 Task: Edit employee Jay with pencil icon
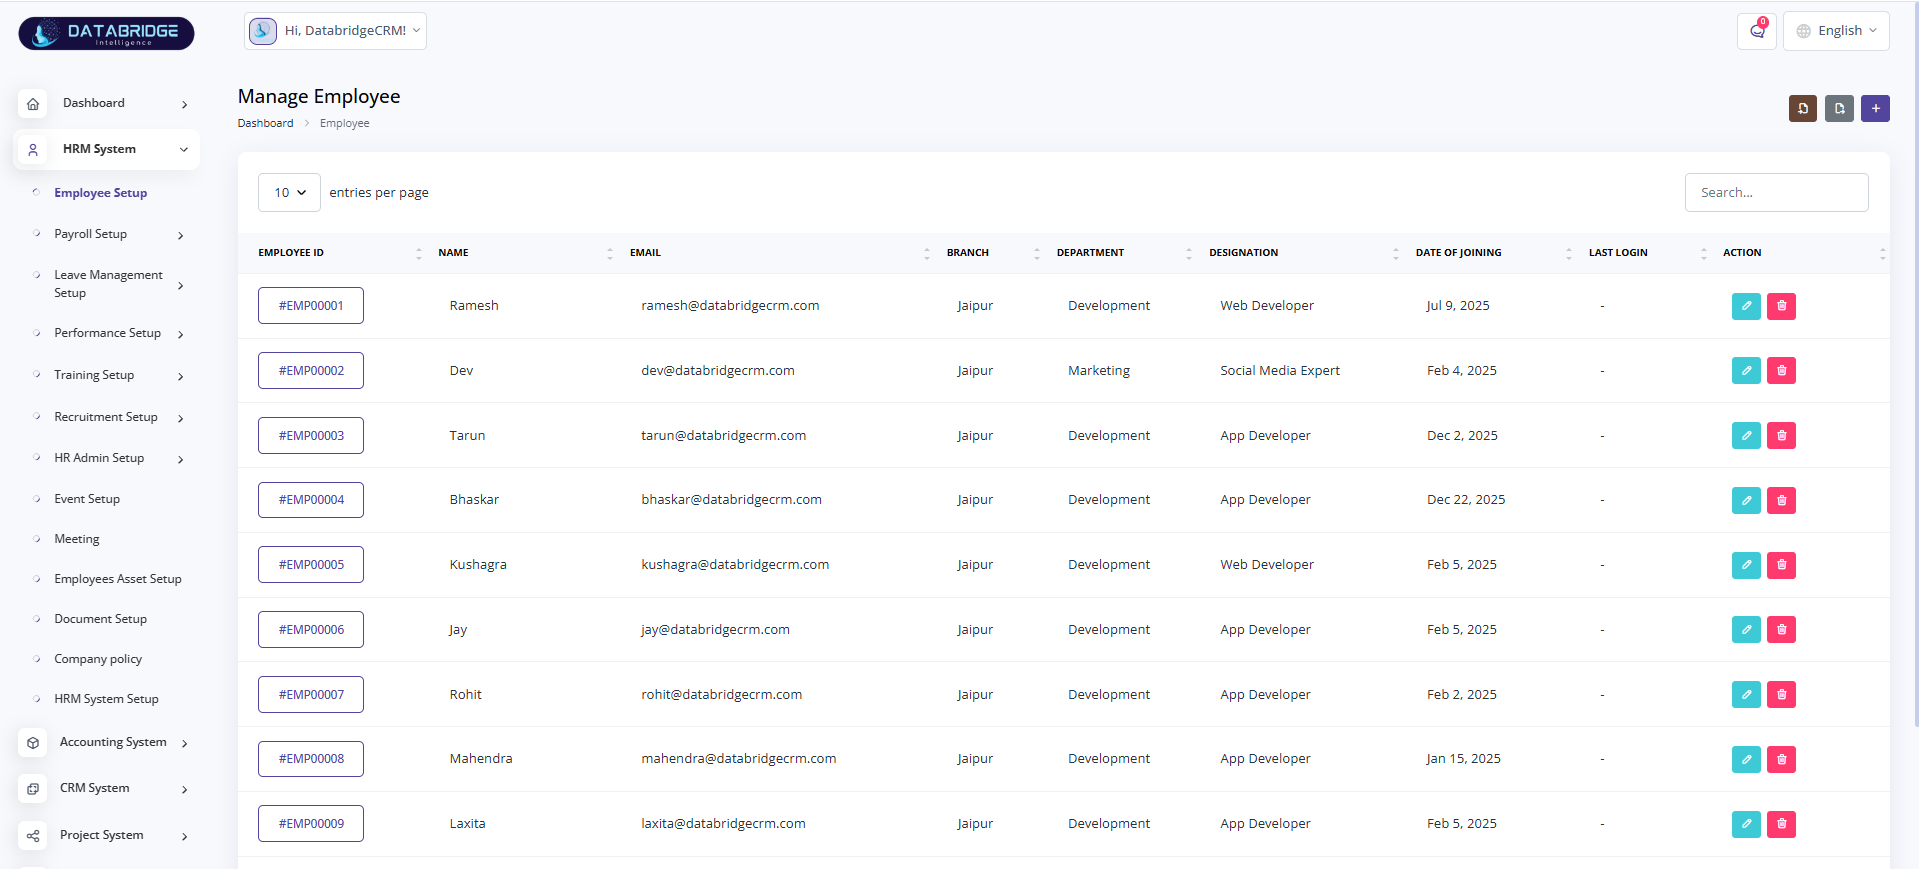(1746, 630)
